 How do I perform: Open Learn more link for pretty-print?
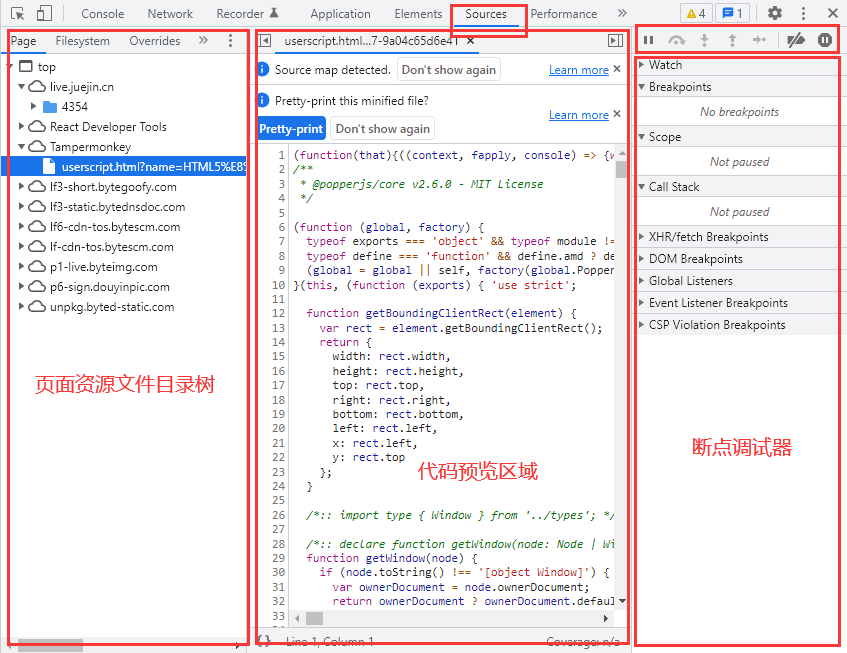coord(579,115)
